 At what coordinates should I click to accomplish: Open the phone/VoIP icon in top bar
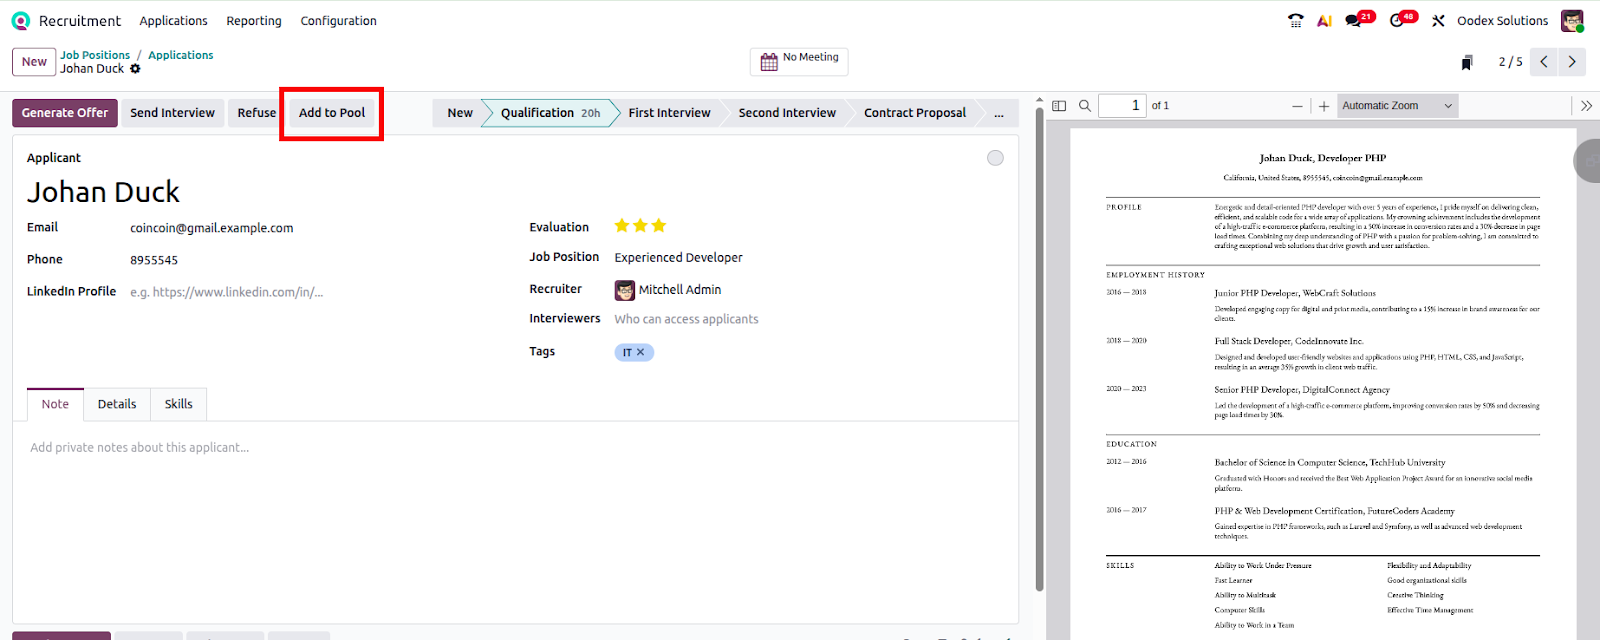(1296, 20)
